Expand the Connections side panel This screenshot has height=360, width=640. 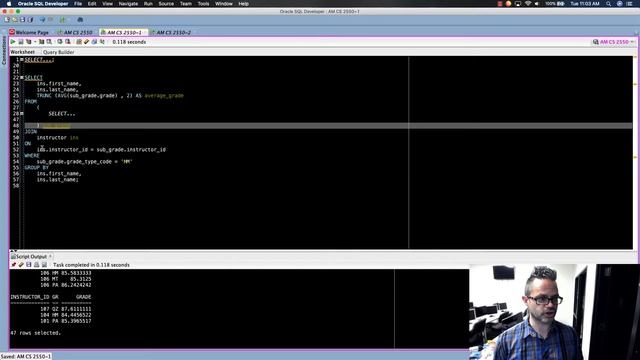tap(4, 50)
